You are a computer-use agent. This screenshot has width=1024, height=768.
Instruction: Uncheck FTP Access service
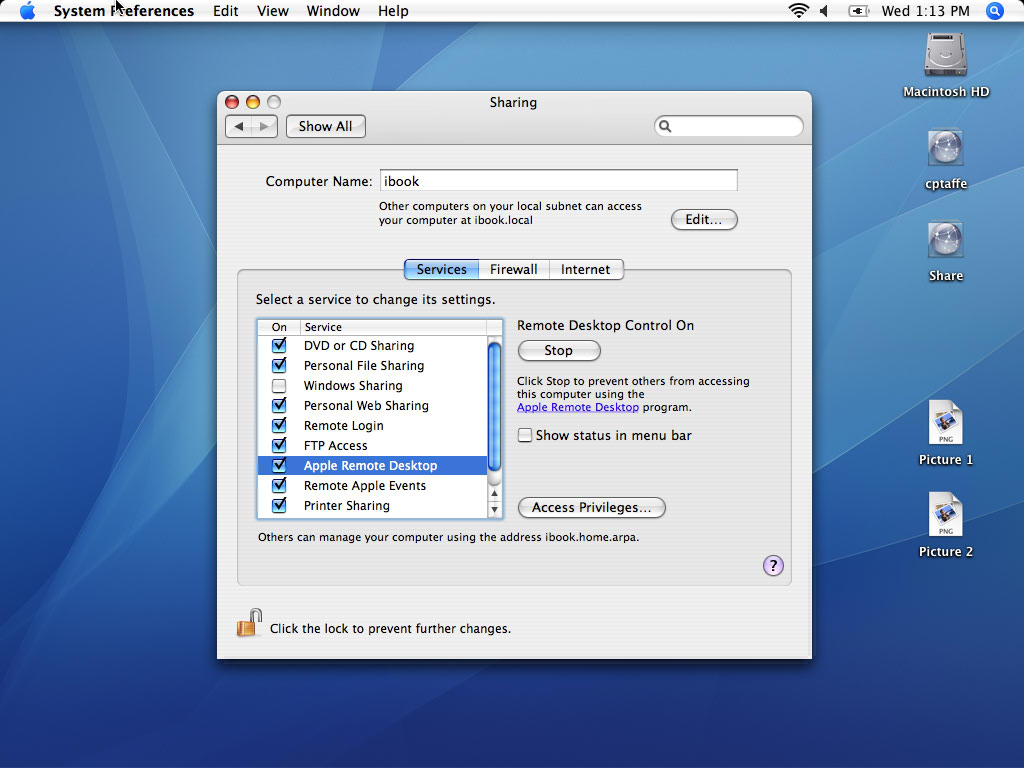(x=279, y=445)
